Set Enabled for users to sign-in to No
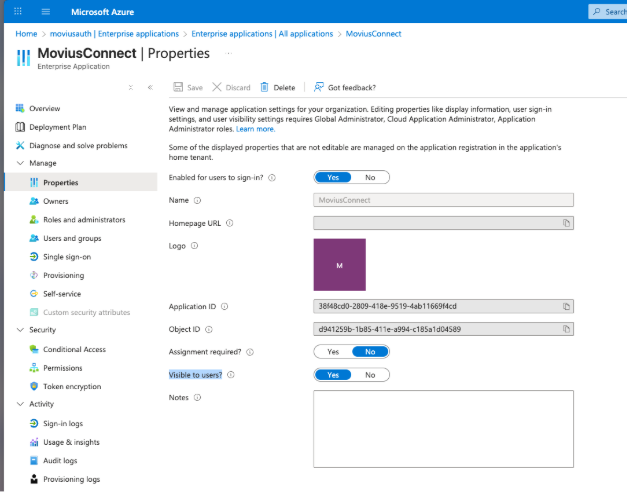627x492 pixels. 370,178
